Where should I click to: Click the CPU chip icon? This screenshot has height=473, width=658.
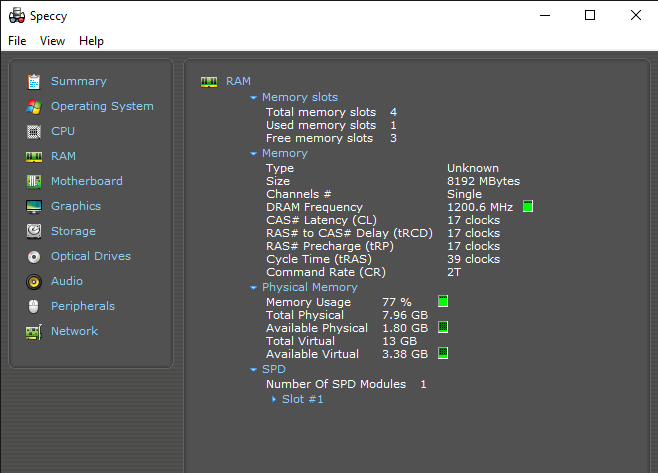click(34, 132)
